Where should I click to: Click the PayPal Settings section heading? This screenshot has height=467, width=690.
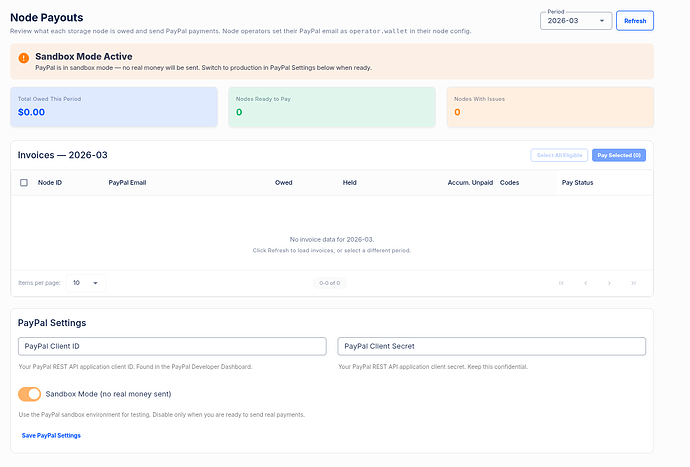tap(52, 323)
